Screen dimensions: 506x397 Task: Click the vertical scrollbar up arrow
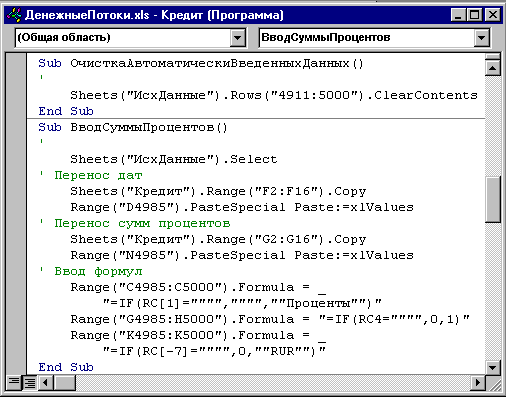(493, 68)
